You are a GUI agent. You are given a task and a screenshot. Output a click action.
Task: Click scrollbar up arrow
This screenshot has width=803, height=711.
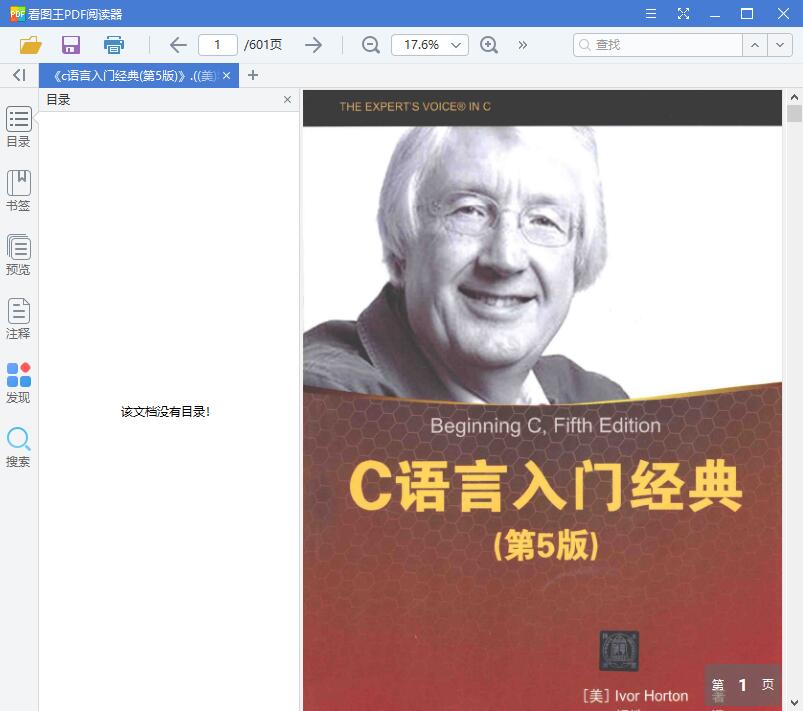tap(794, 97)
